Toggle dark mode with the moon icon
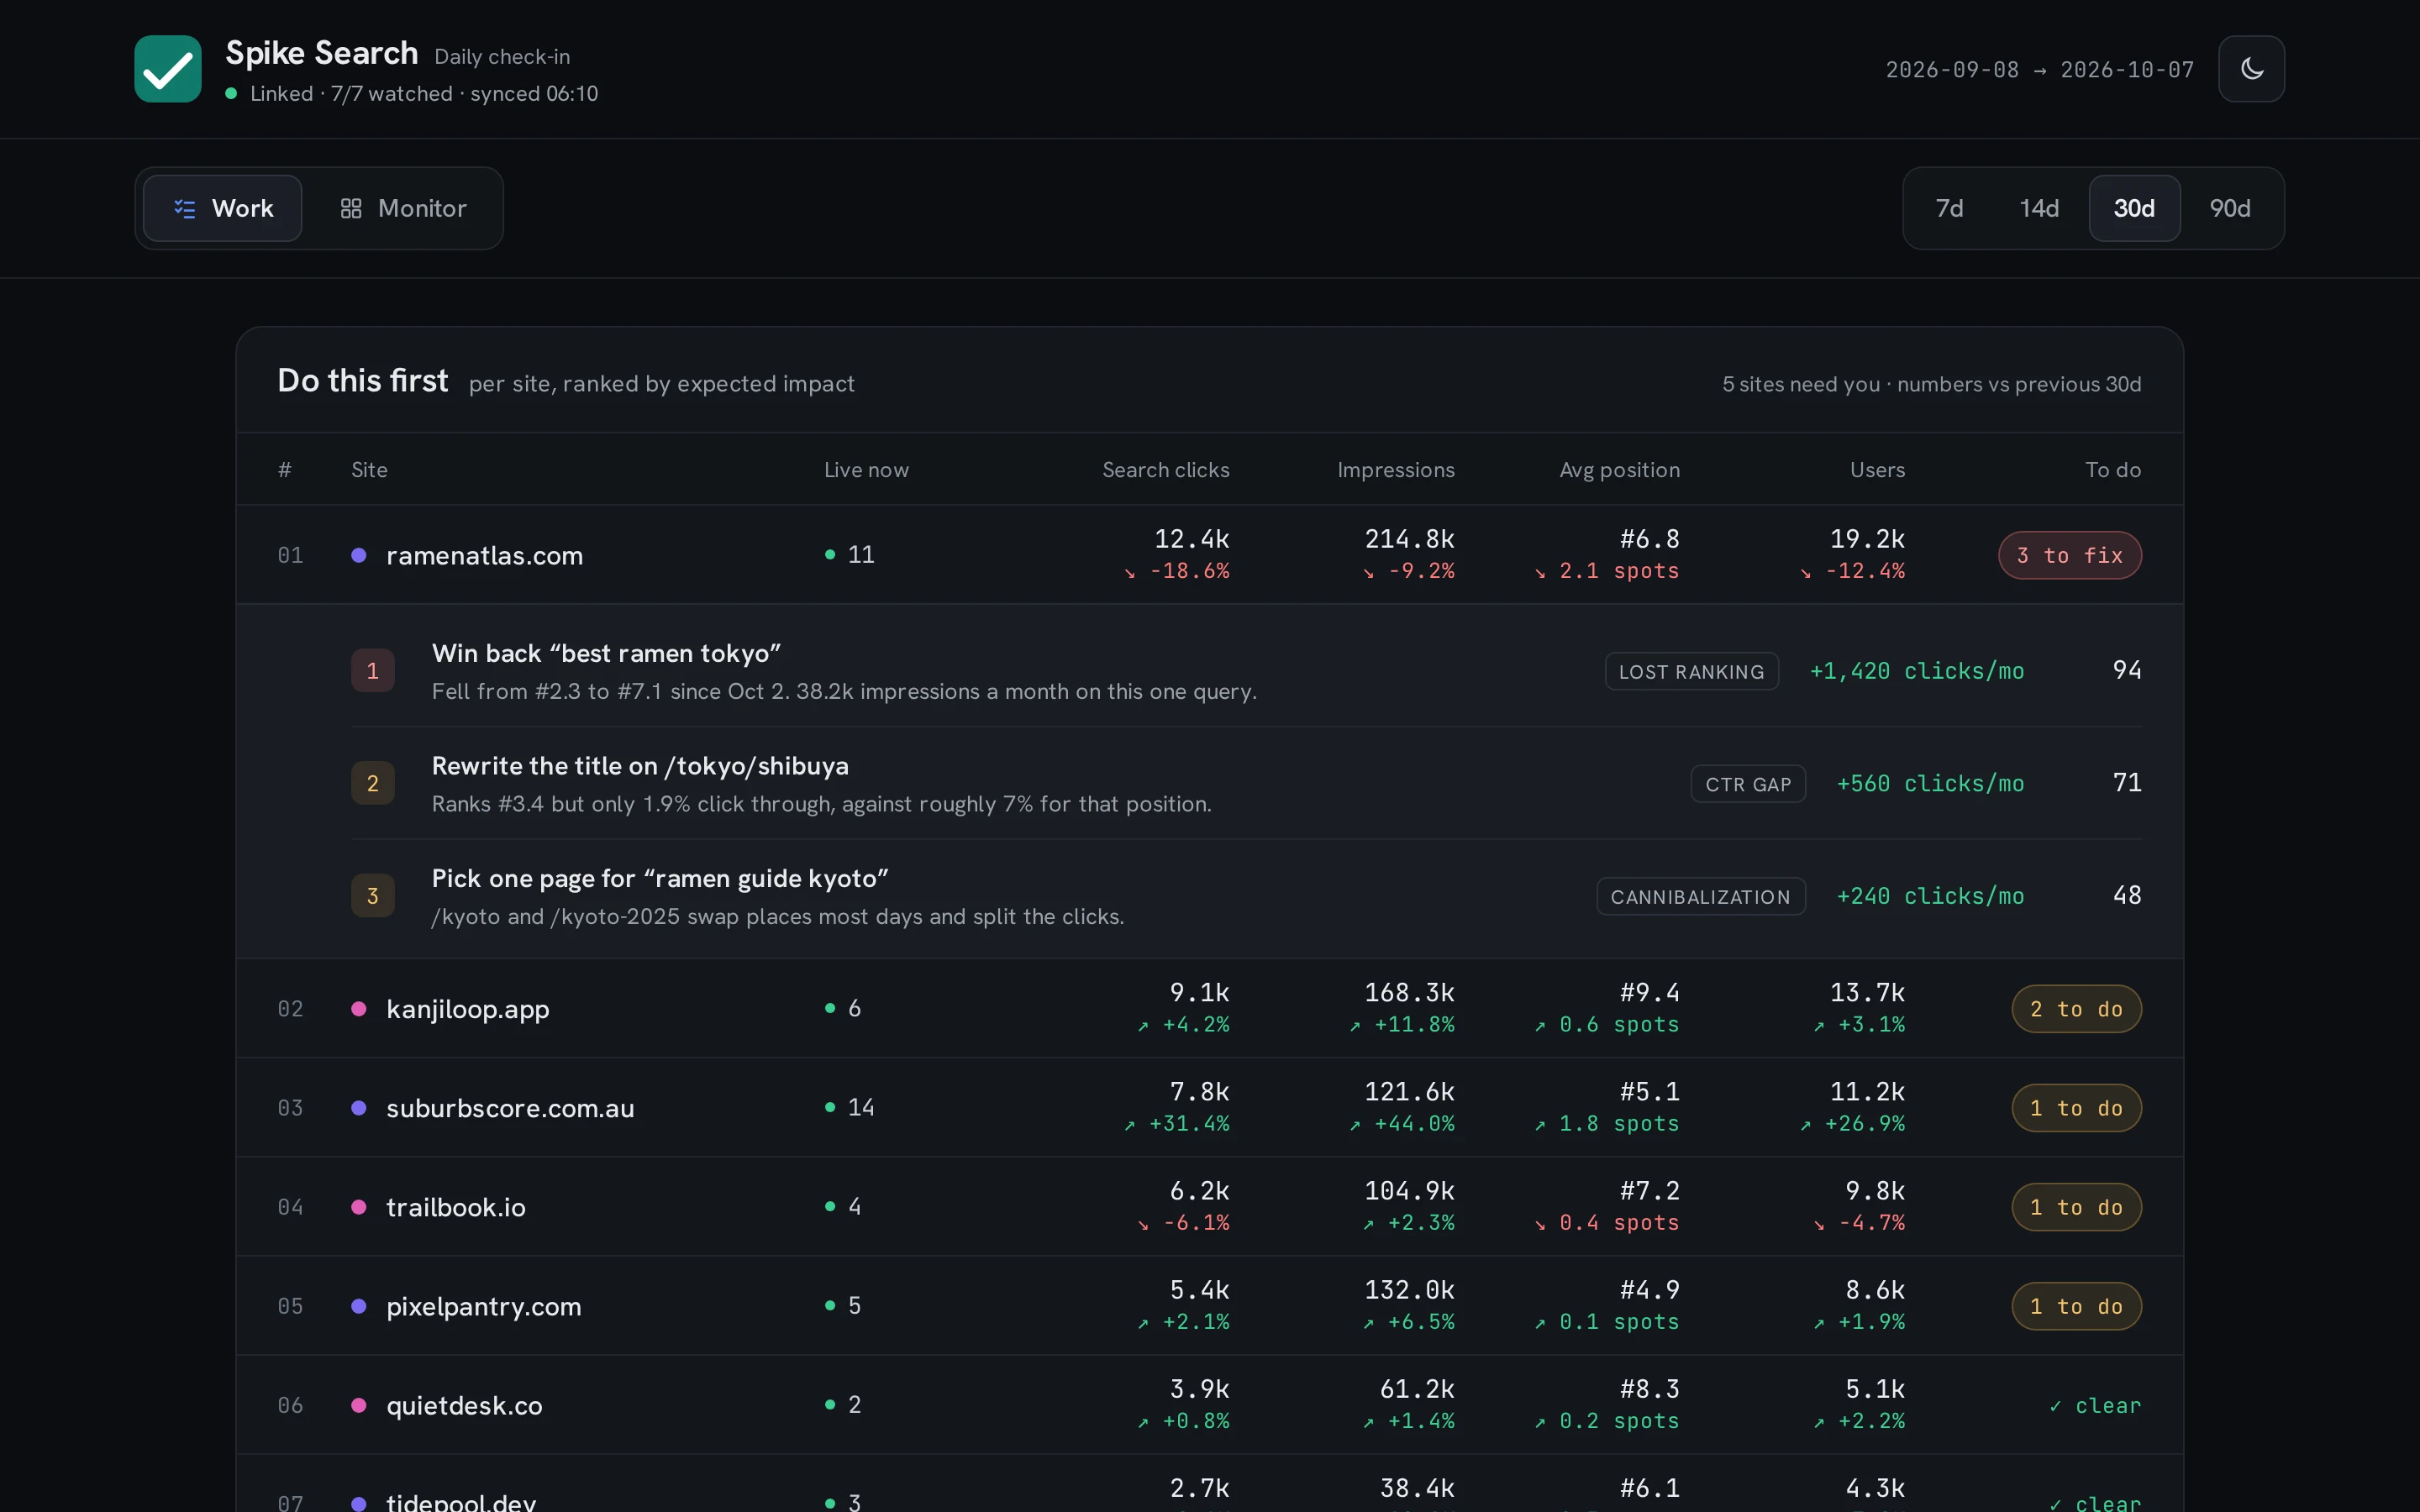The width and height of the screenshot is (2420, 1512). click(x=2251, y=69)
